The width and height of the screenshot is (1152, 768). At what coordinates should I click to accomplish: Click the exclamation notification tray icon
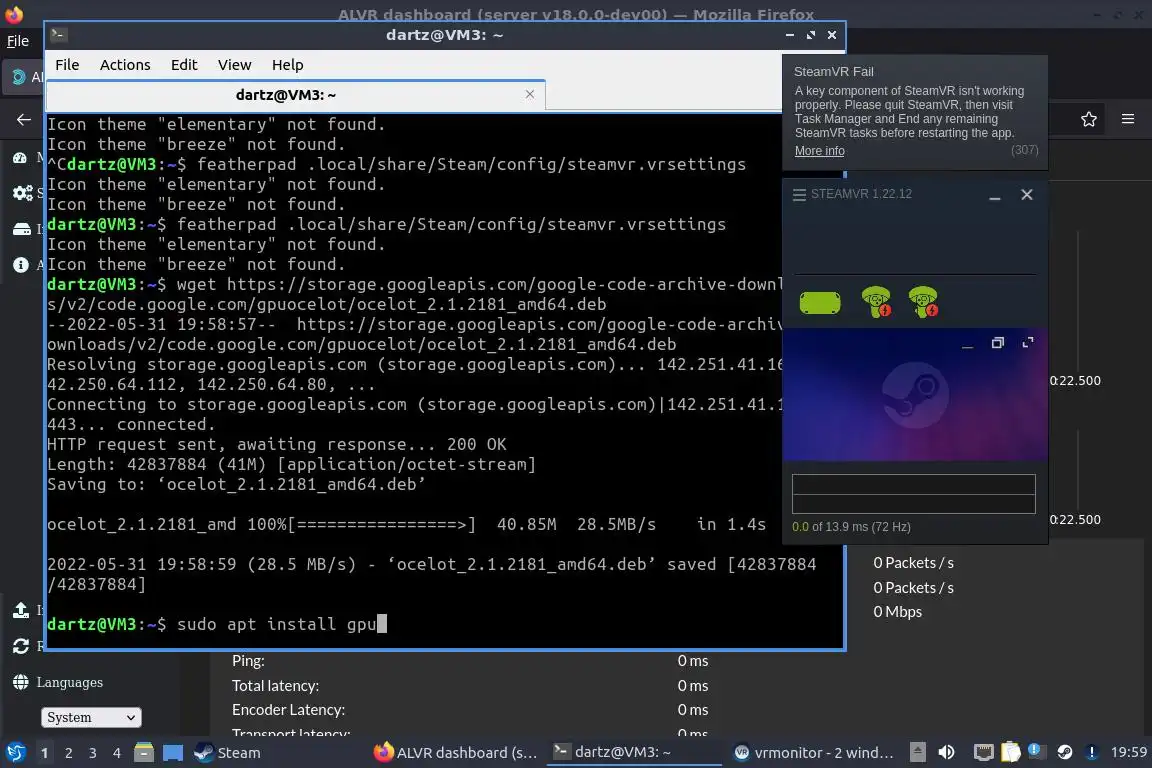(x=1092, y=752)
